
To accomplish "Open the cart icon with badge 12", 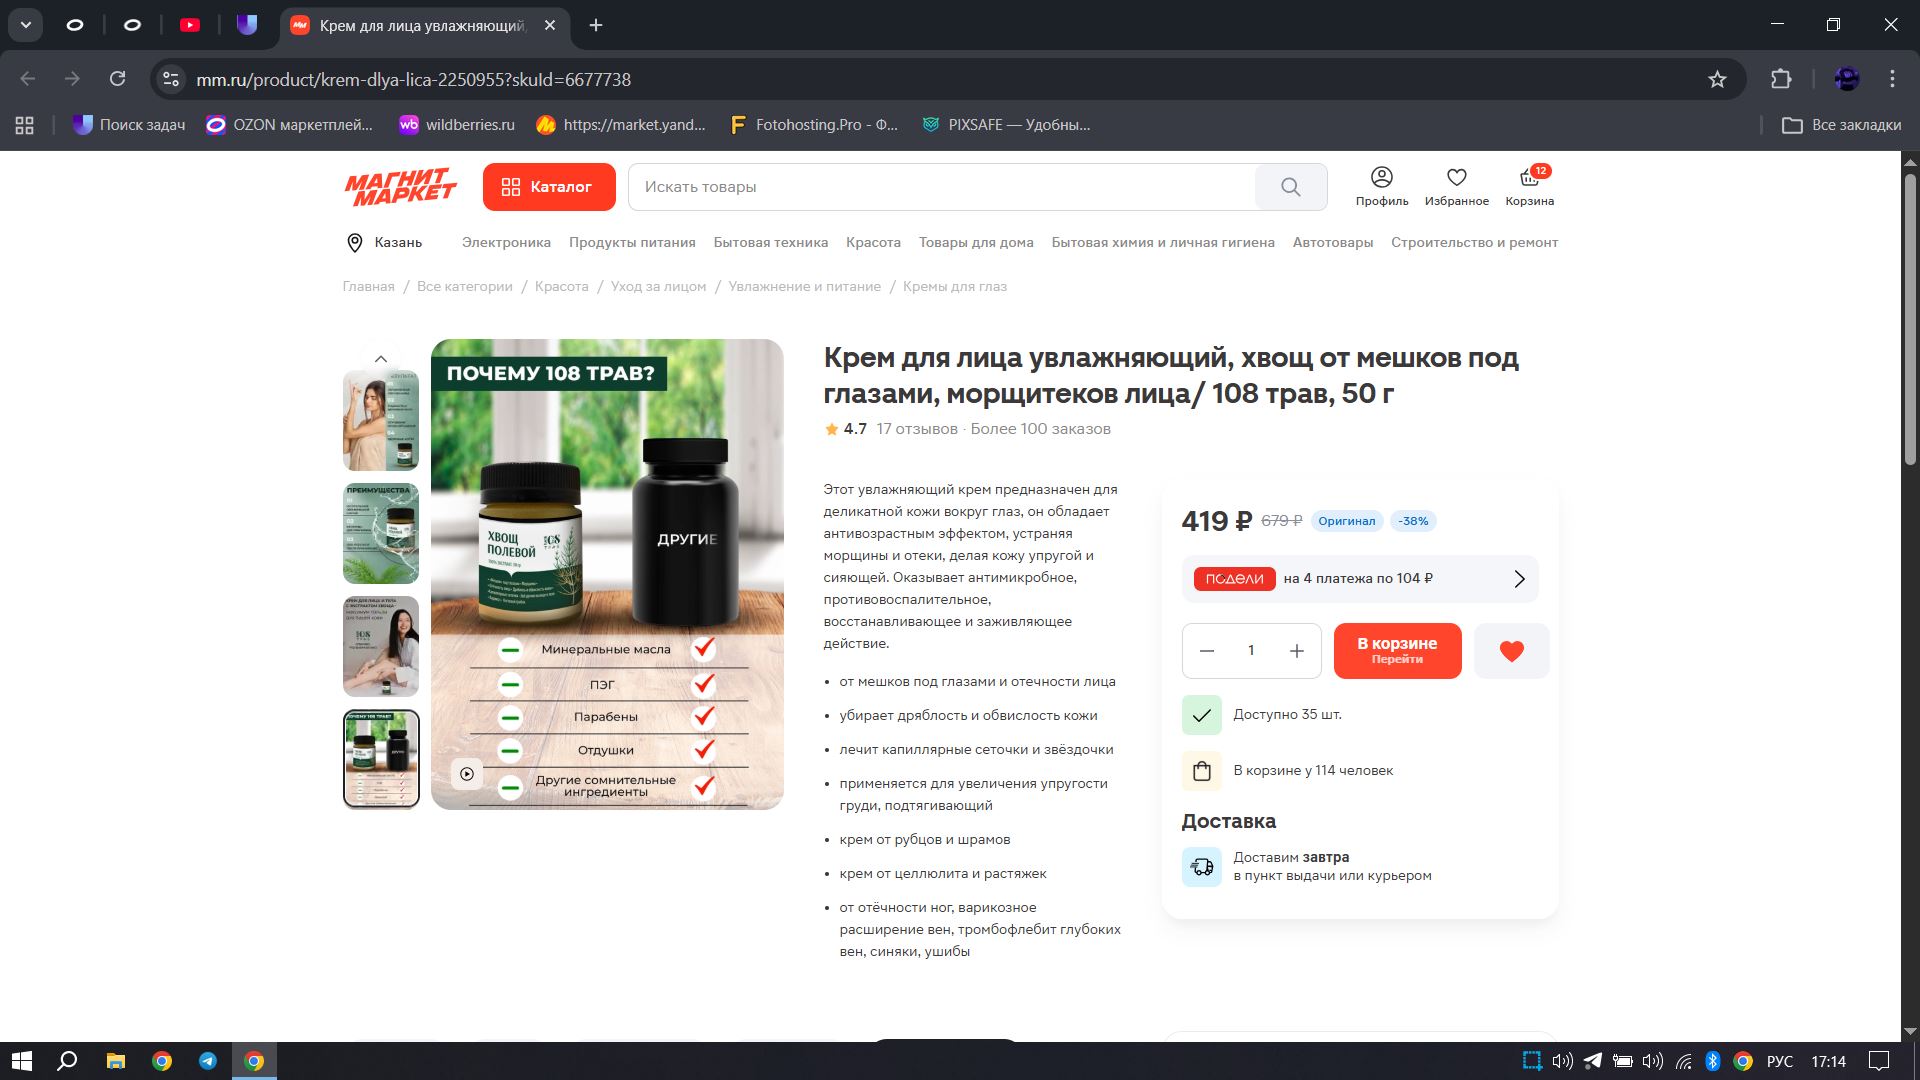I will tap(1529, 179).
